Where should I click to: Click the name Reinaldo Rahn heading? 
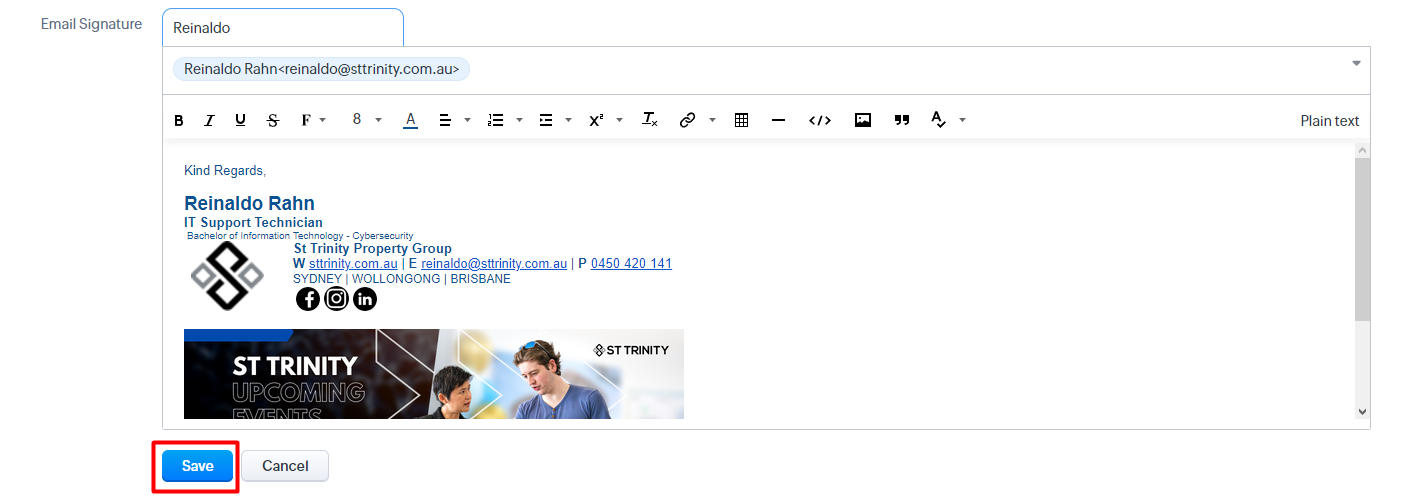[249, 204]
